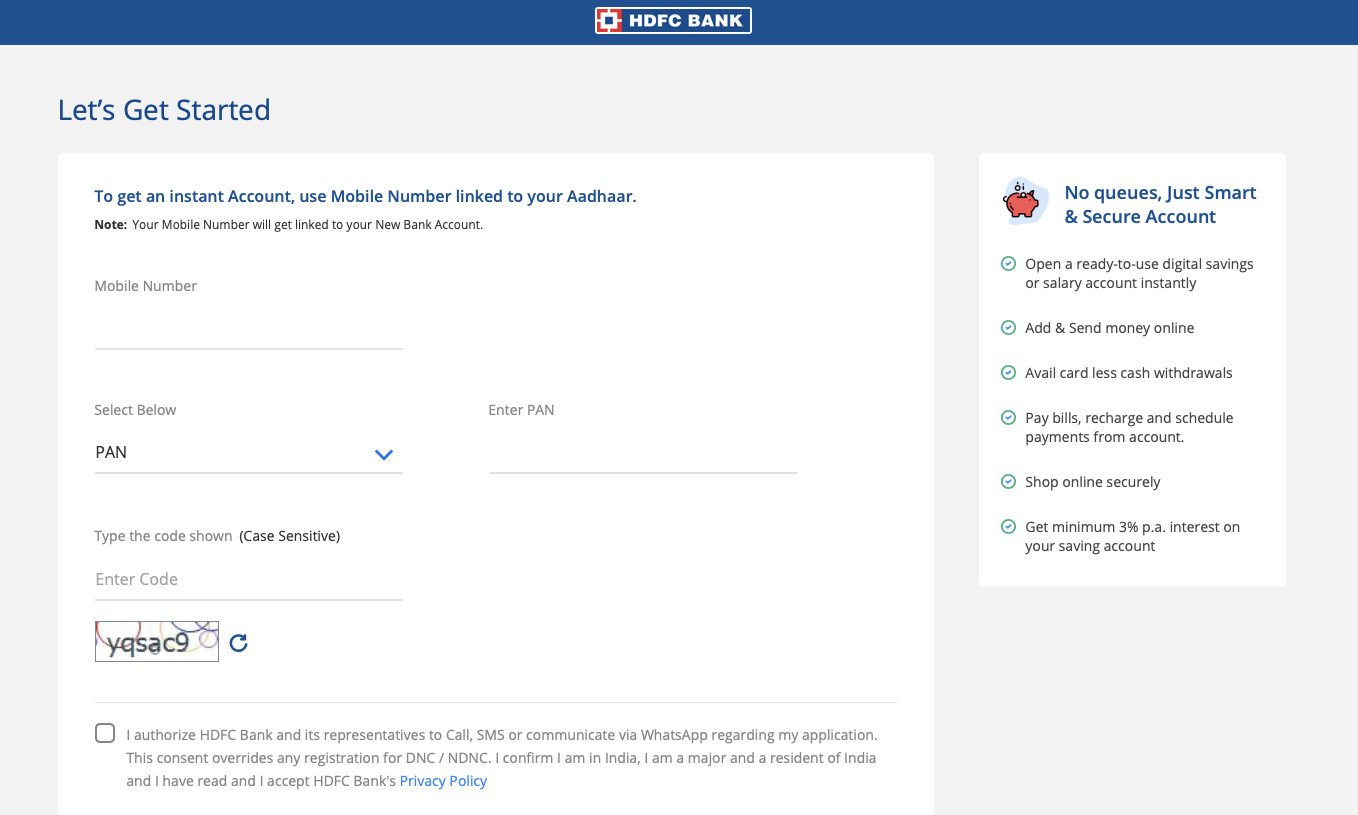Image resolution: width=1358 pixels, height=815 pixels.
Task: Click "Pay bills, recharge and schedule payments" text
Action: click(1129, 427)
